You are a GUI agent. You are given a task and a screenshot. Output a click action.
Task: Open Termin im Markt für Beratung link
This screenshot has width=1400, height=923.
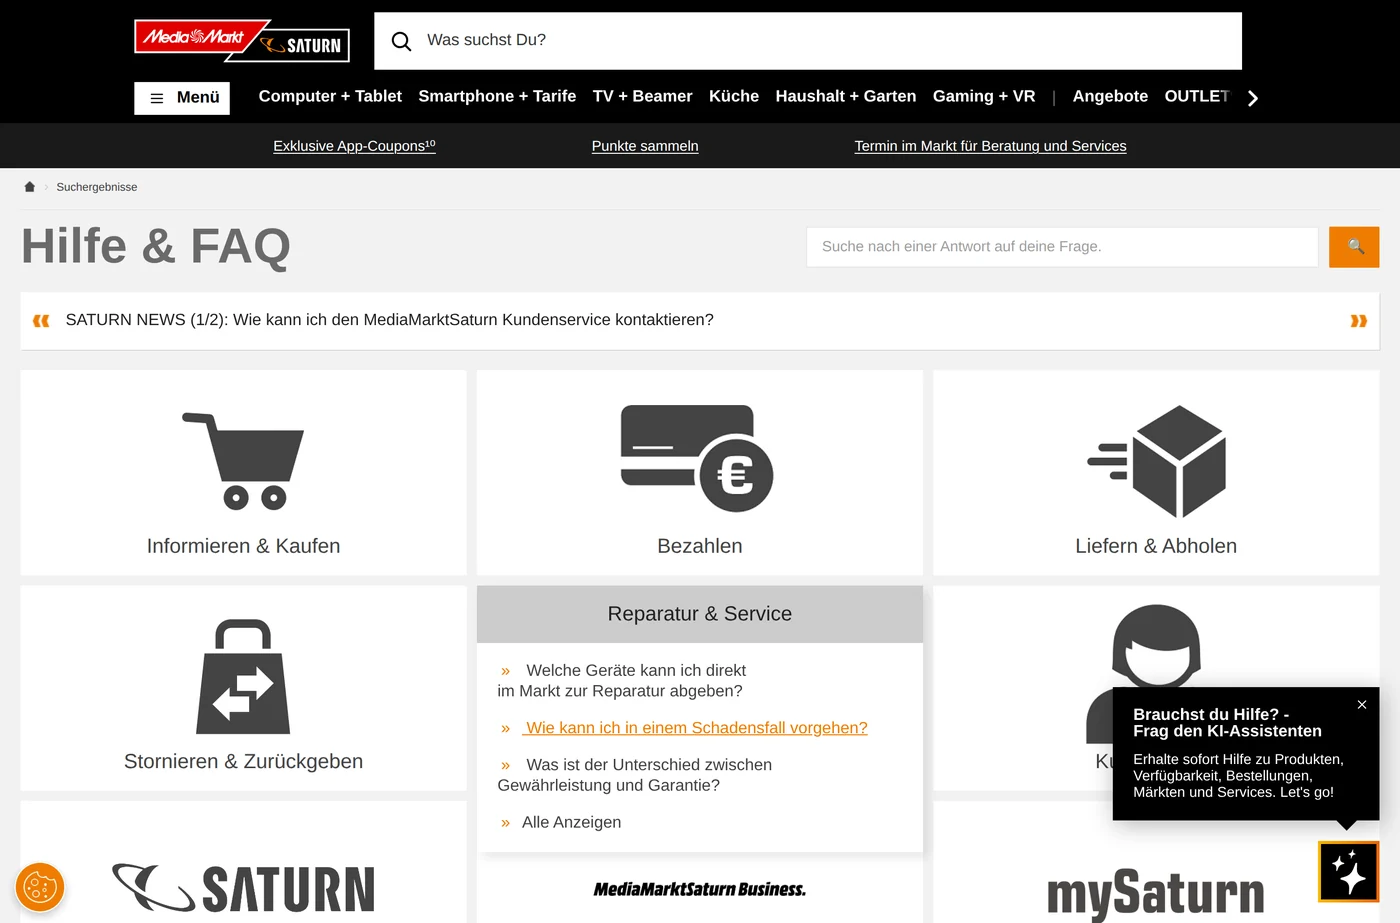[990, 146]
